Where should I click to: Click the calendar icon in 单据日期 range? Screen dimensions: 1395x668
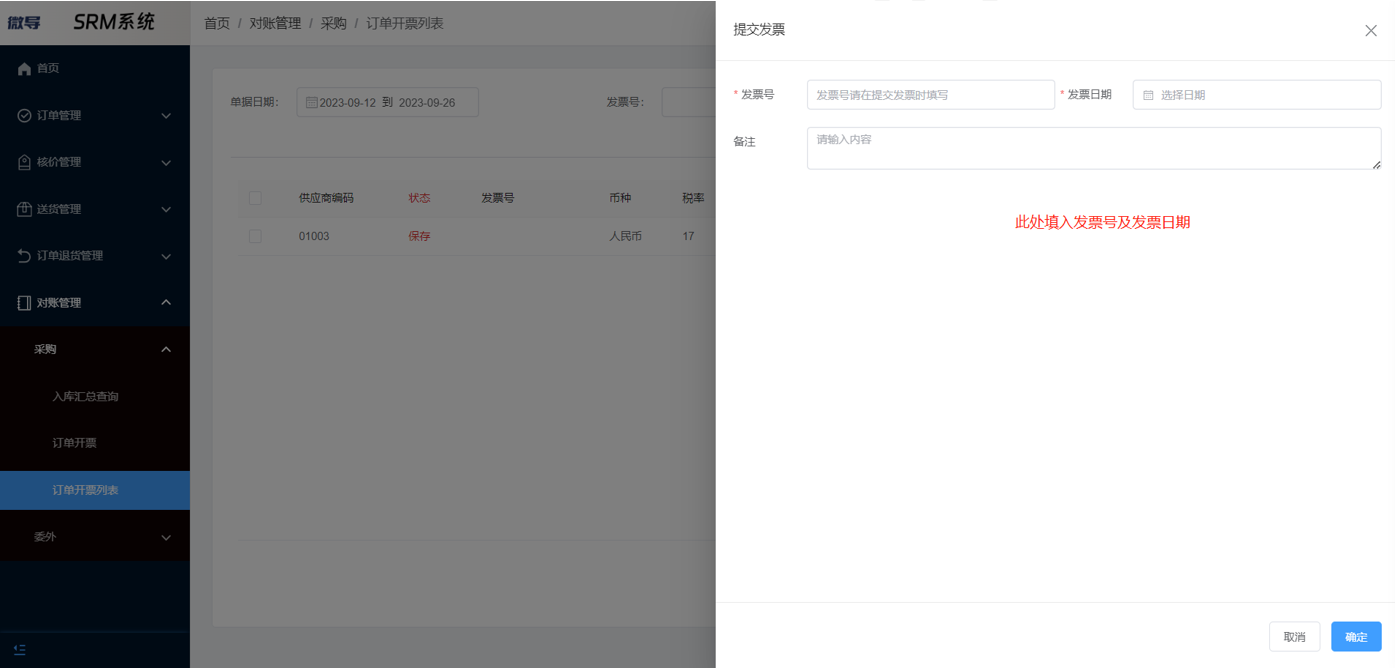click(311, 101)
